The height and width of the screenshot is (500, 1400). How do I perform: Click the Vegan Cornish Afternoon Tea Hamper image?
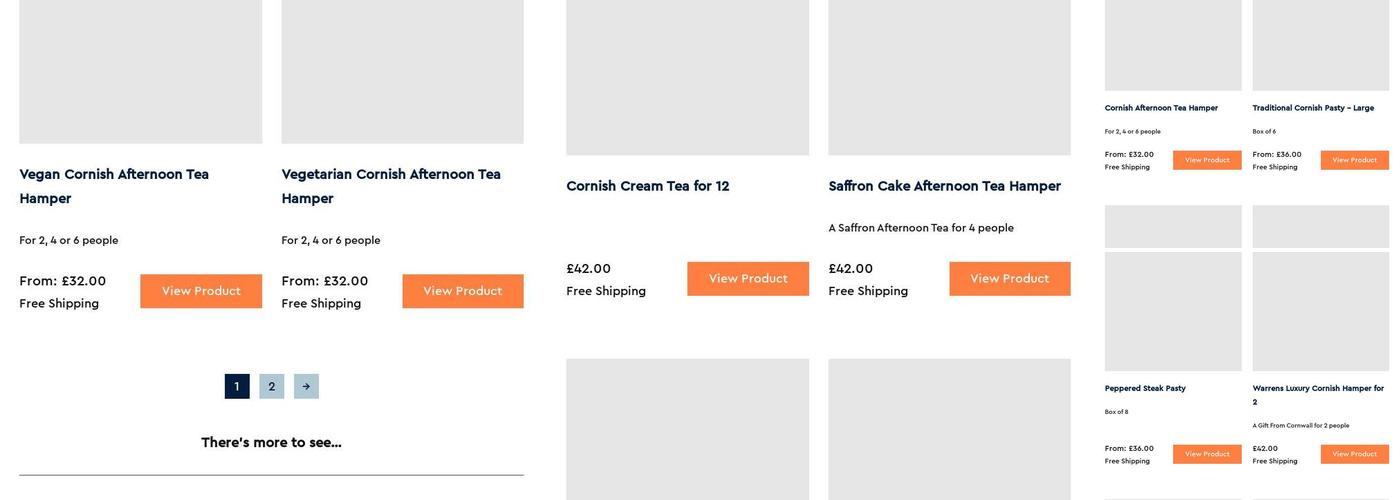point(141,70)
